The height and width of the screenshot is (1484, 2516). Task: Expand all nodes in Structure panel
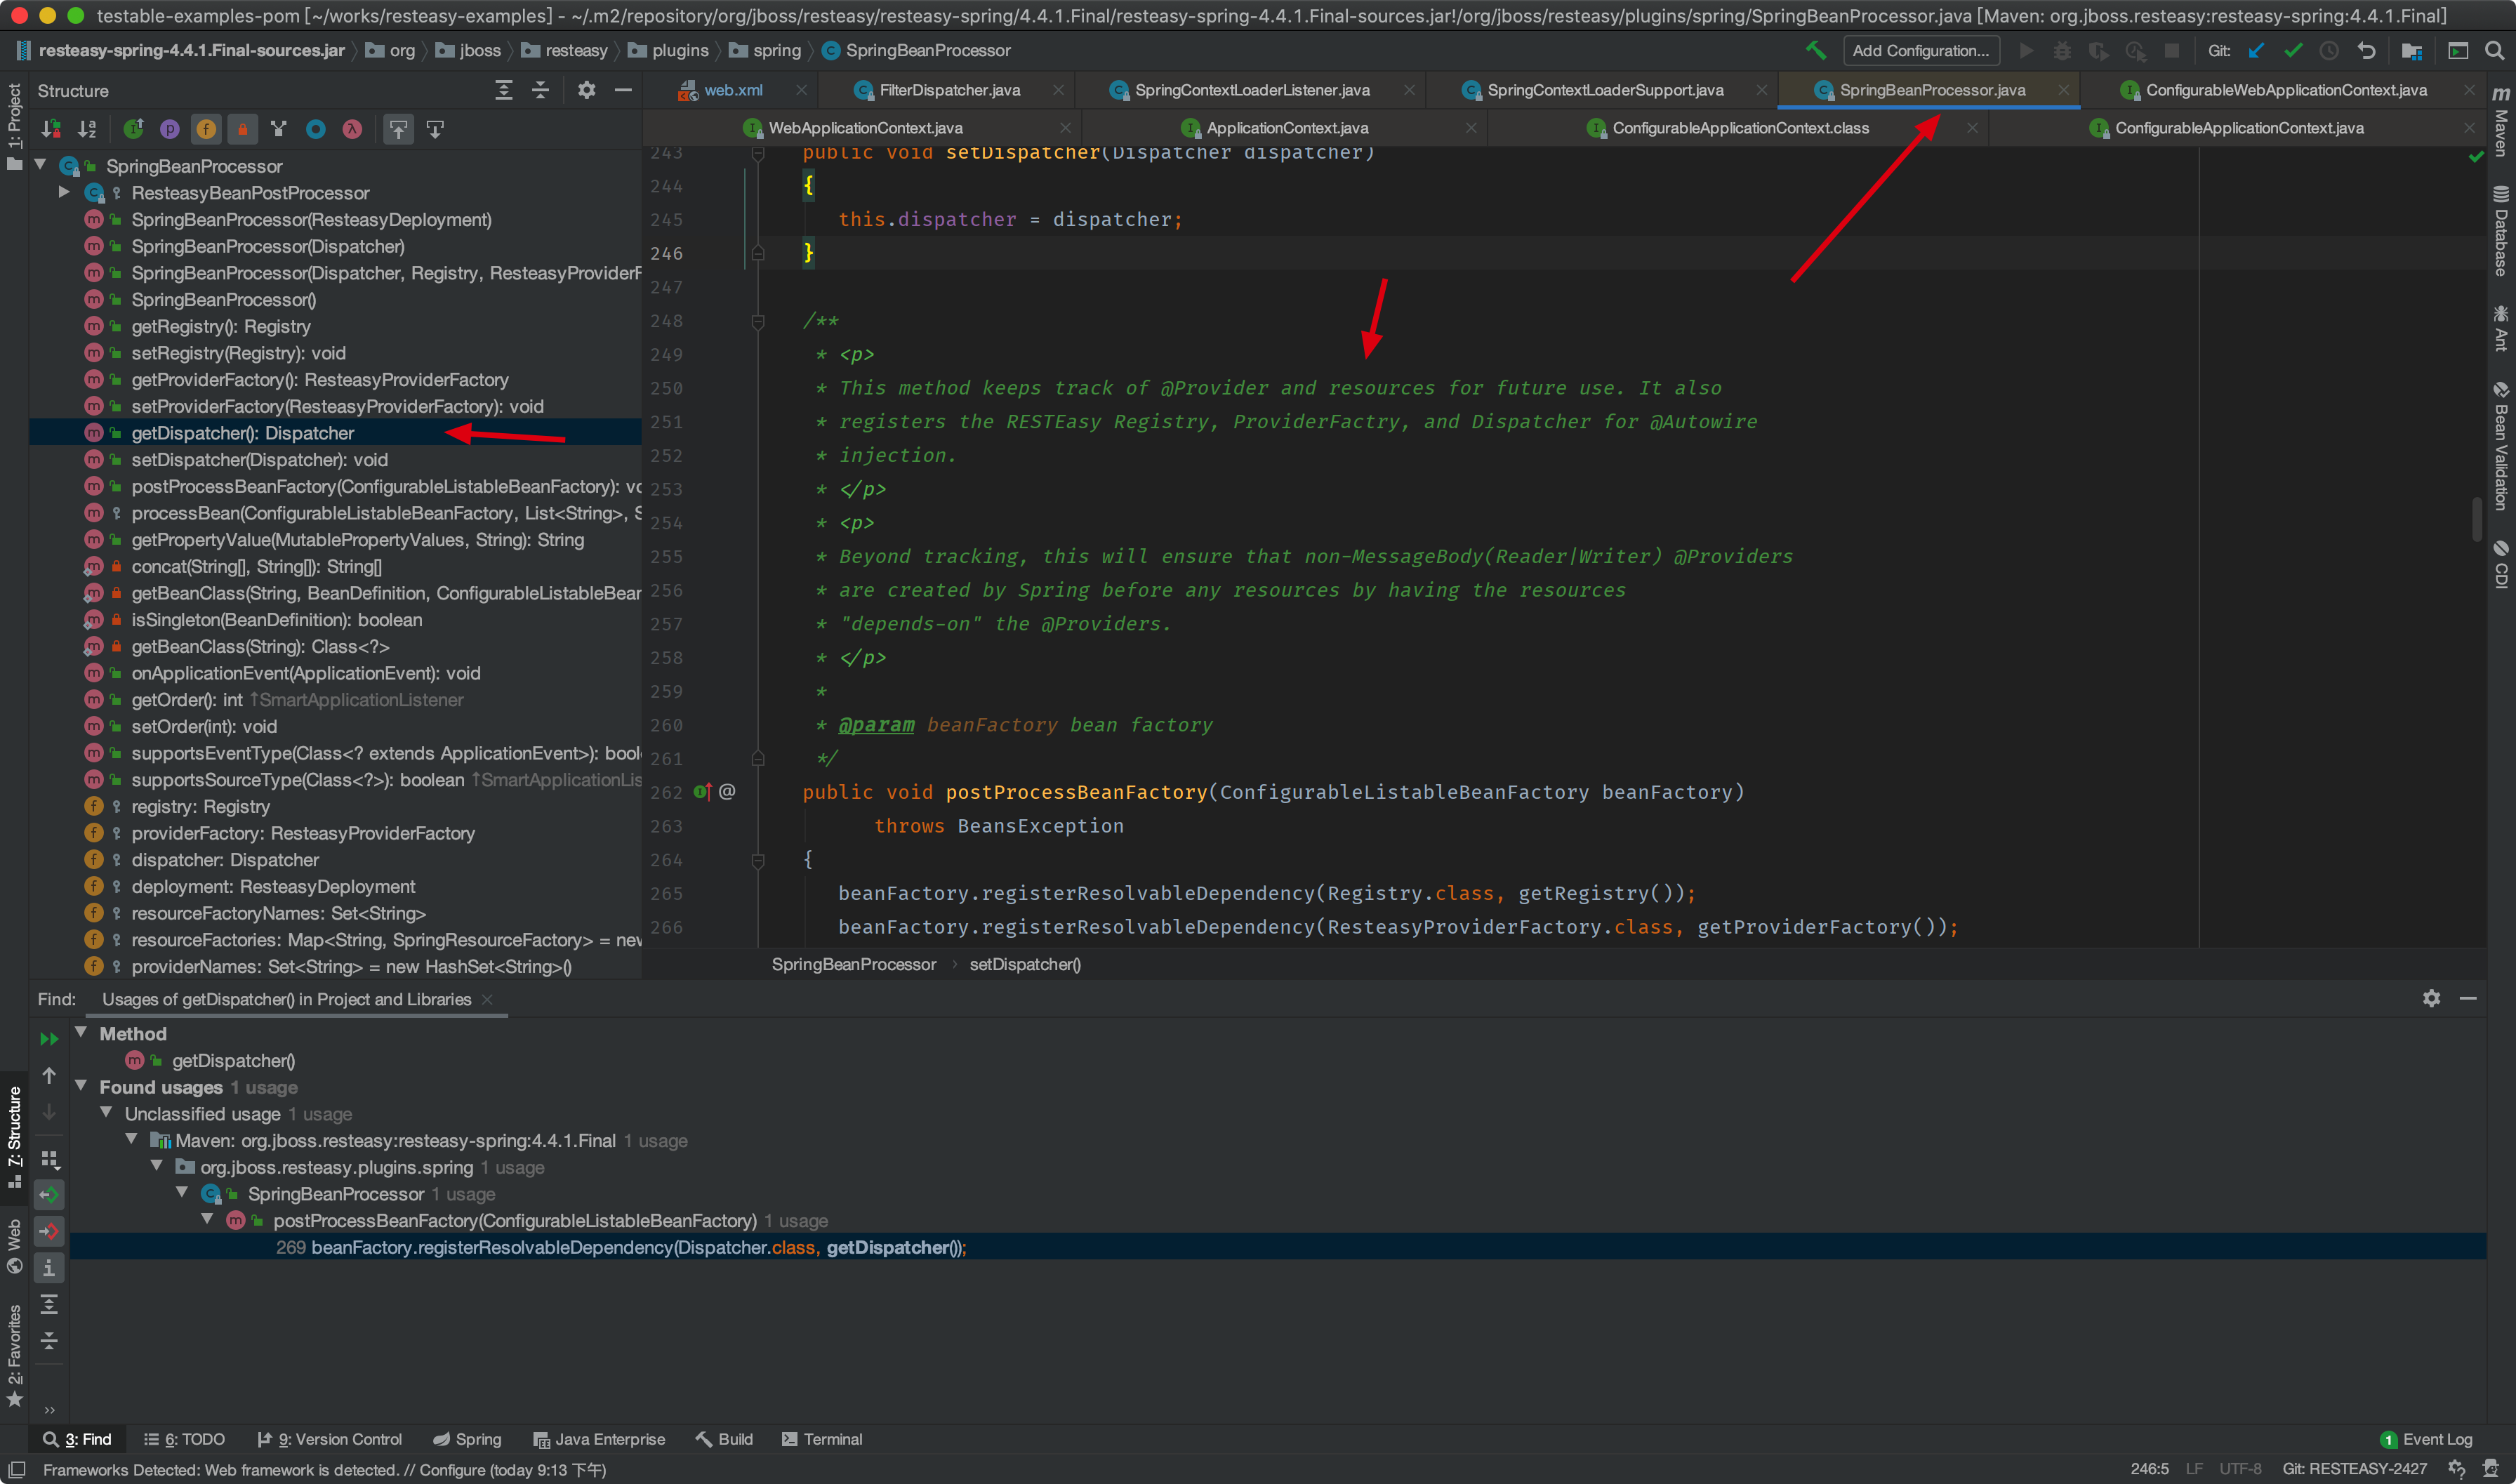coord(504,90)
